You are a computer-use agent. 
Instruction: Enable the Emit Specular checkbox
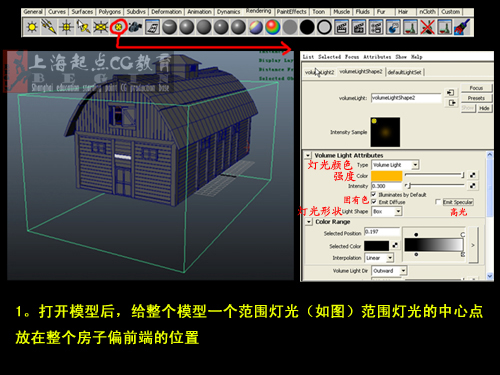(x=438, y=202)
